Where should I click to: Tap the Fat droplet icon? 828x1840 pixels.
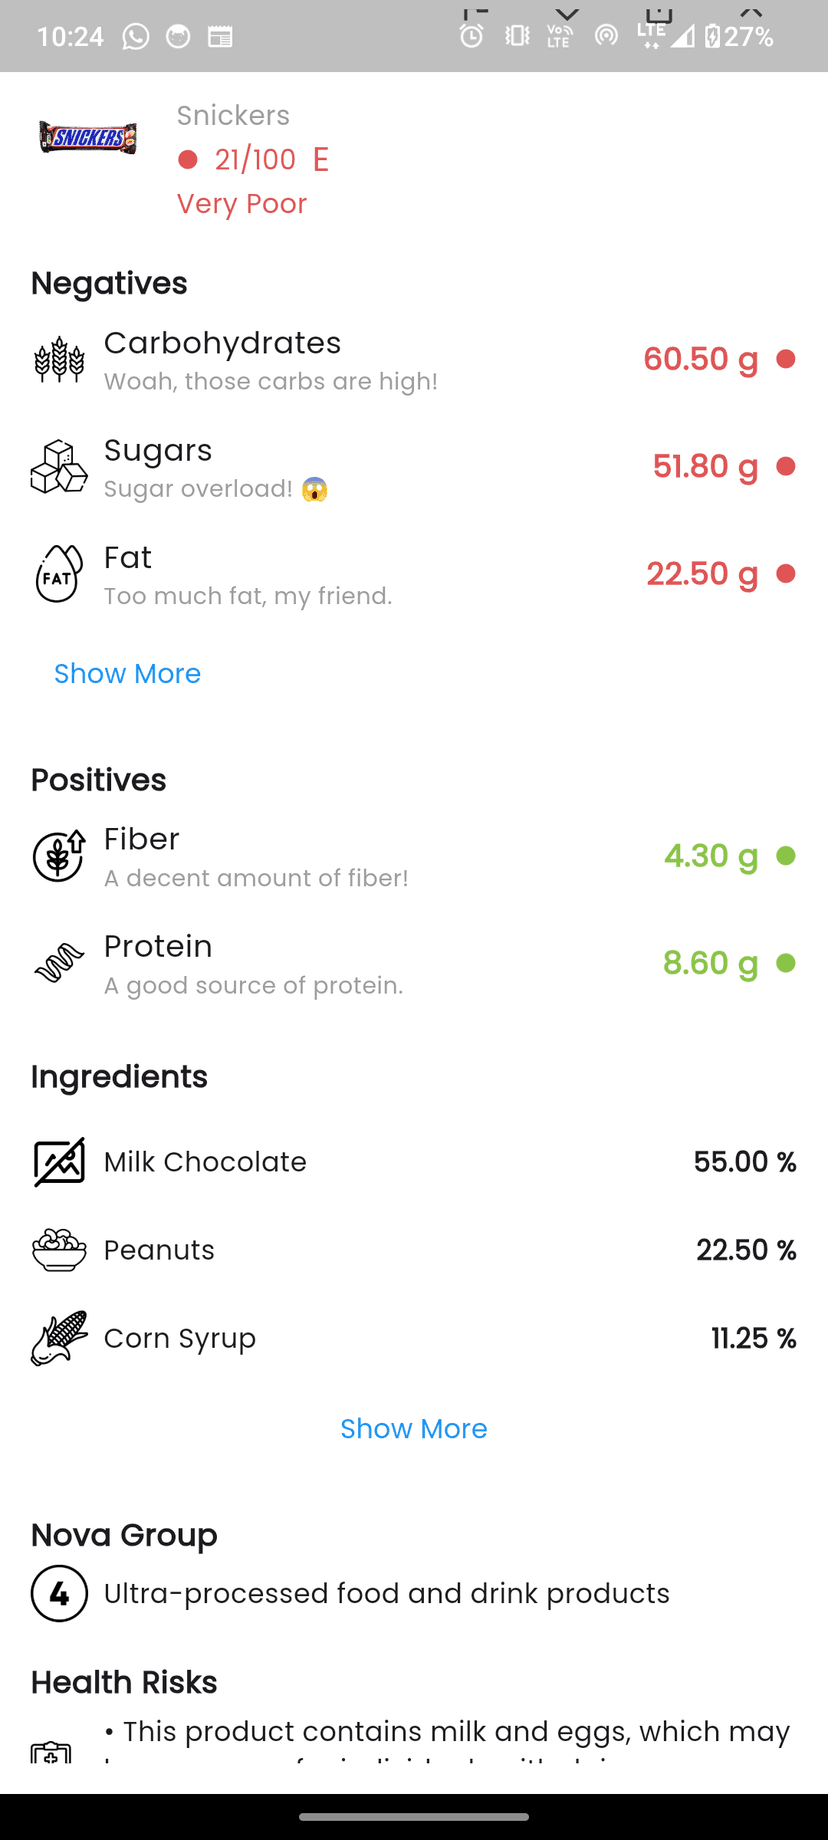59,573
